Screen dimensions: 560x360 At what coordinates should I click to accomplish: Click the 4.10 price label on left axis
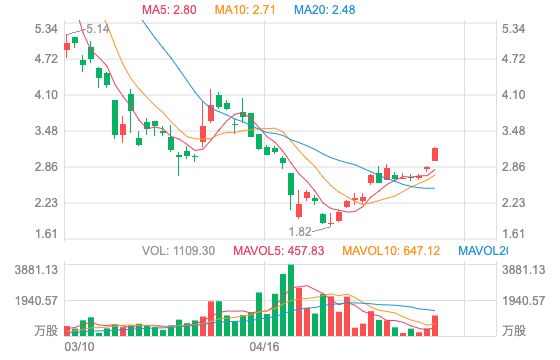pyautogui.click(x=46, y=95)
